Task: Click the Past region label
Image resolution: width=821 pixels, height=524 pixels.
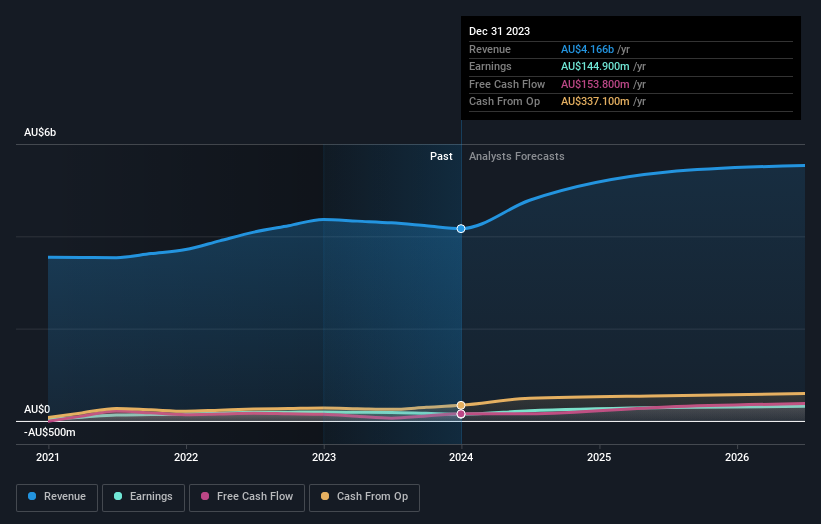Action: 441,157
